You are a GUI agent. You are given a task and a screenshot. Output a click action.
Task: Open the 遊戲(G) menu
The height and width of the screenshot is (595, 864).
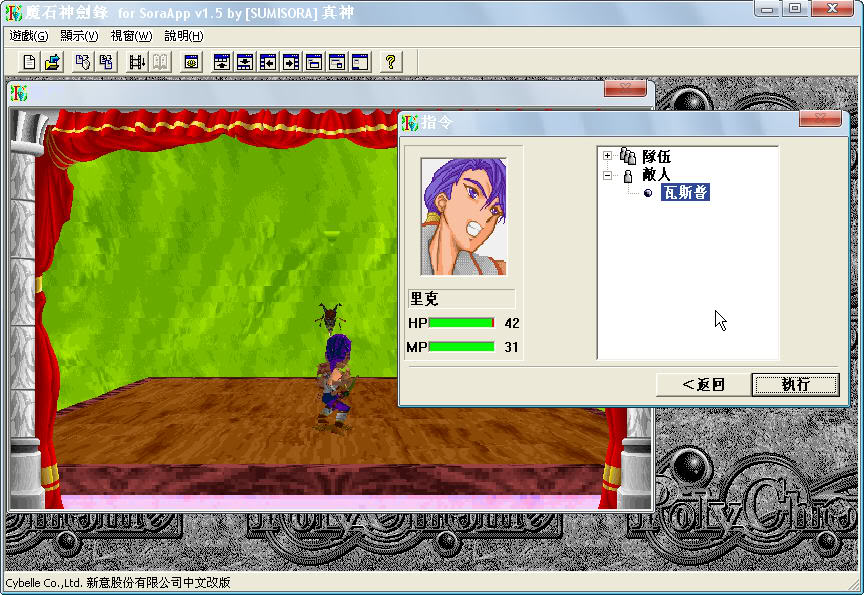tap(29, 36)
